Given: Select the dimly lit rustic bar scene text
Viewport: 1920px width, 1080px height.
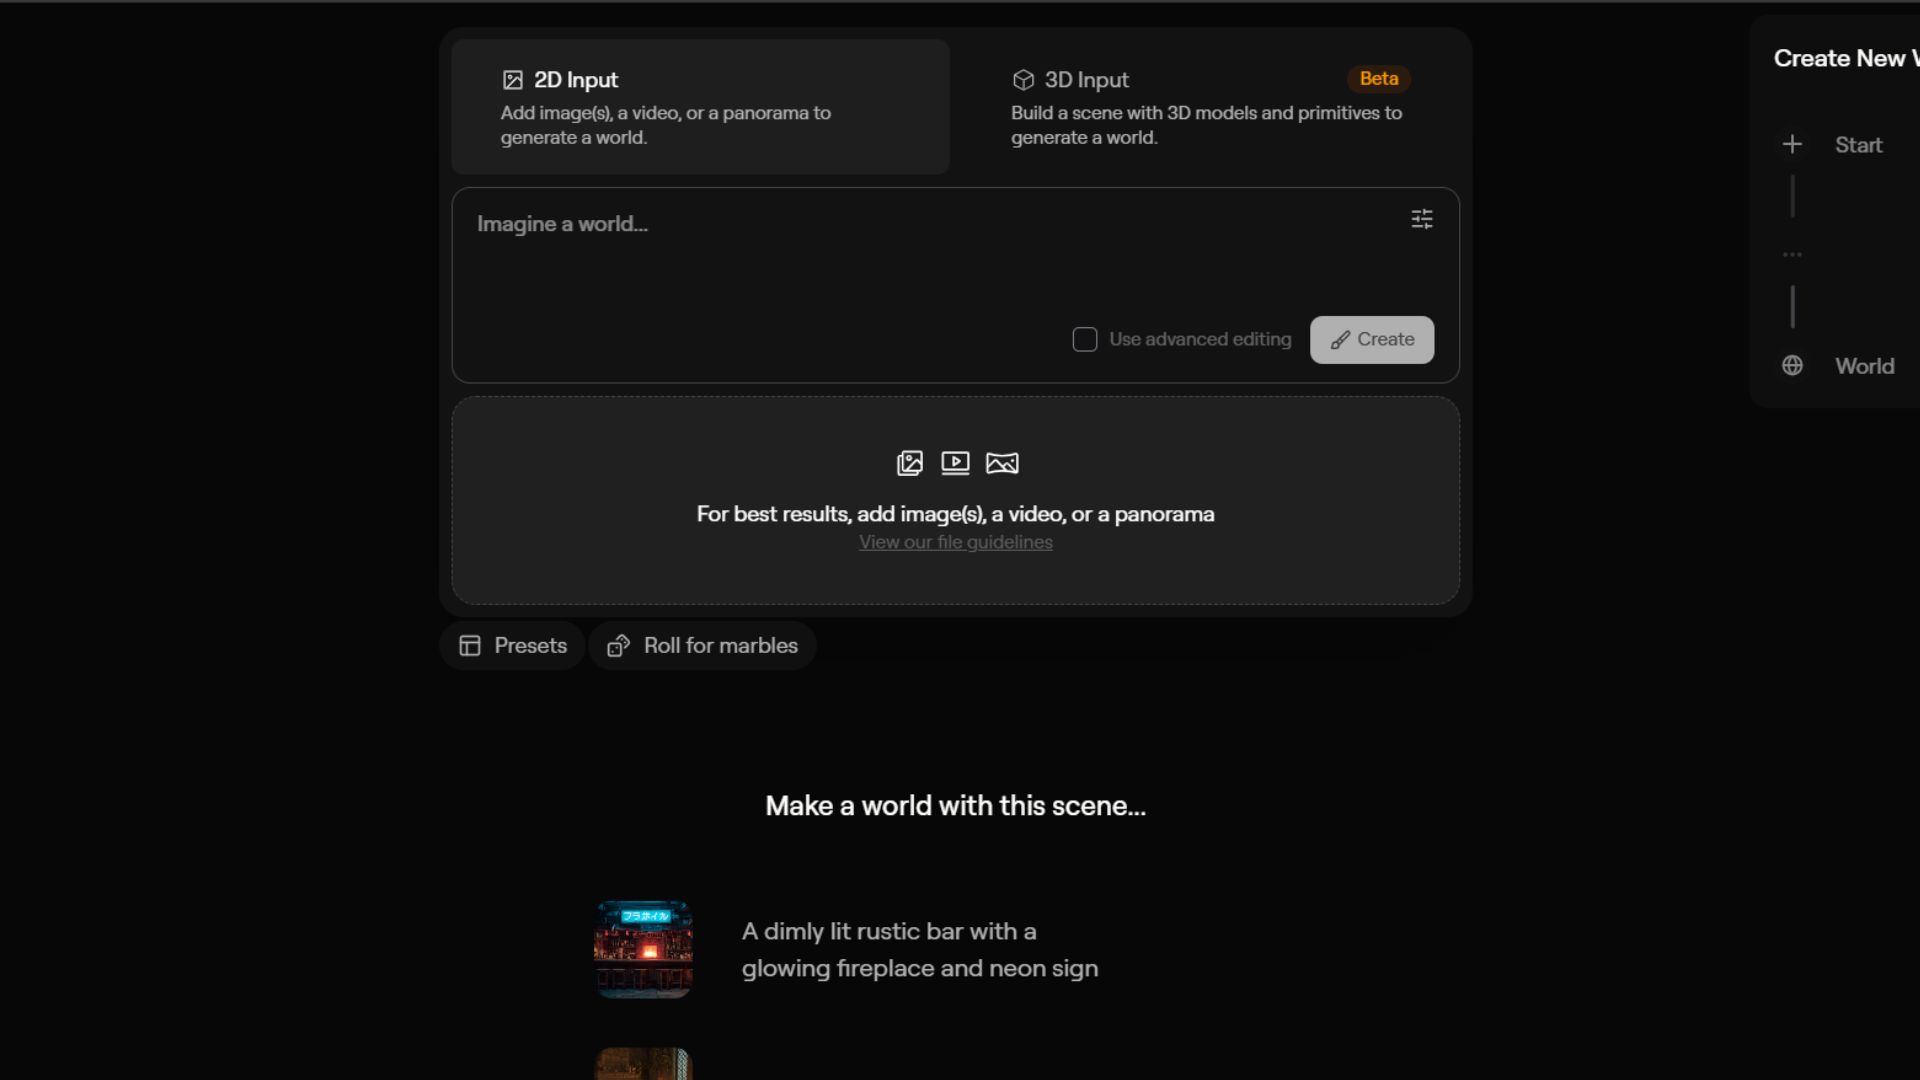Looking at the screenshot, I should coord(920,950).
